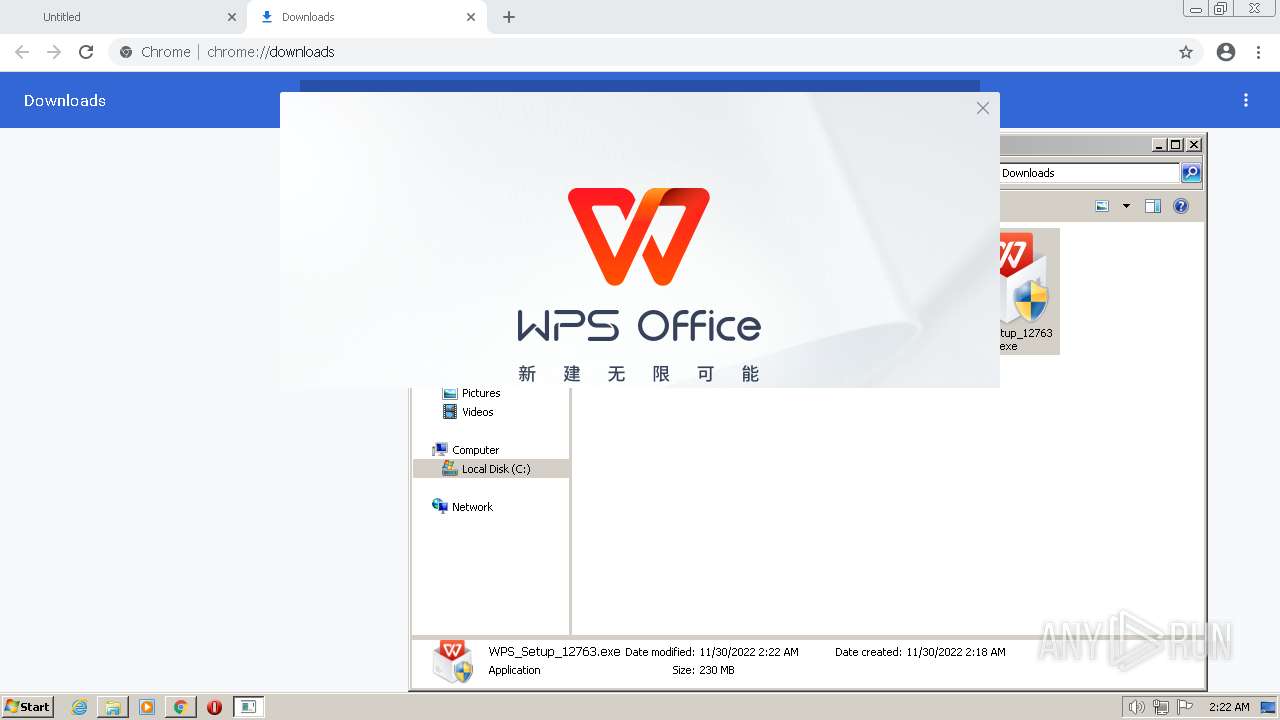Open Explorer Help

1181,206
